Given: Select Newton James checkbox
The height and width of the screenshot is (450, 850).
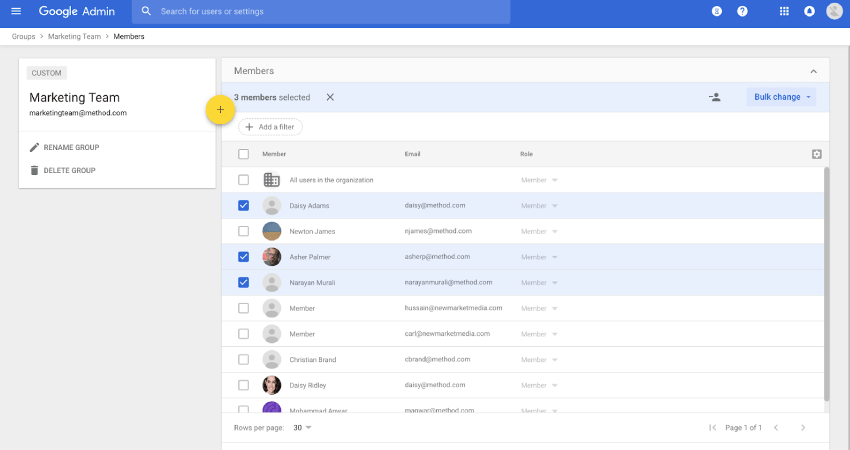Looking at the screenshot, I should (x=244, y=231).
